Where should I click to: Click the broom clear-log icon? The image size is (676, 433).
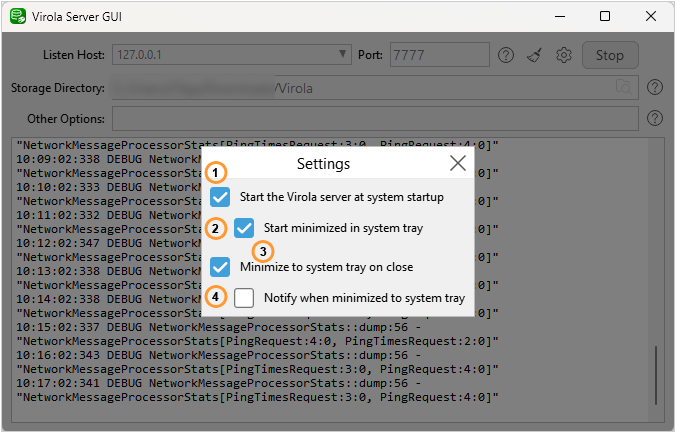pyautogui.click(x=535, y=55)
